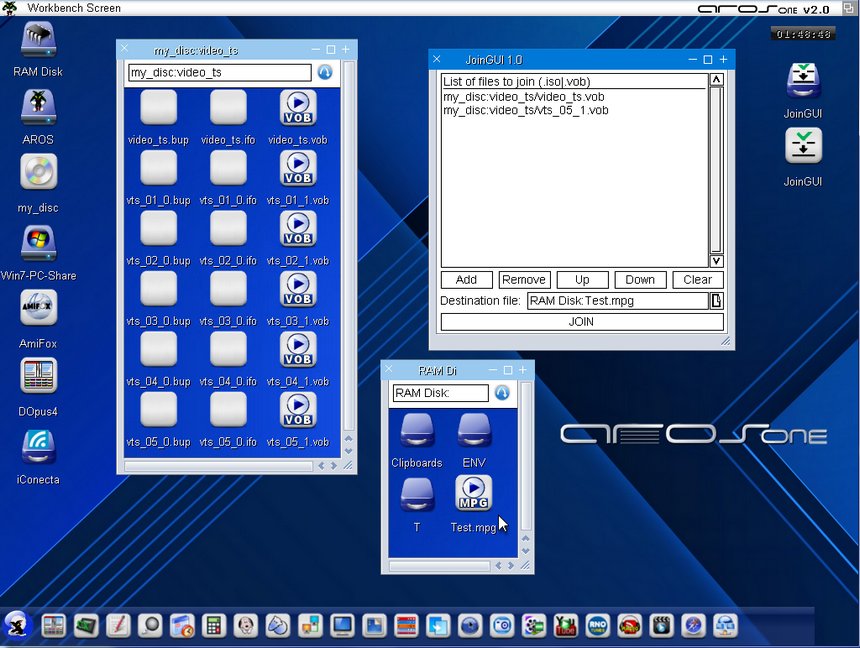860x648 pixels.
Task: Open the Clipboards drawer icon
Action: pyautogui.click(x=417, y=431)
